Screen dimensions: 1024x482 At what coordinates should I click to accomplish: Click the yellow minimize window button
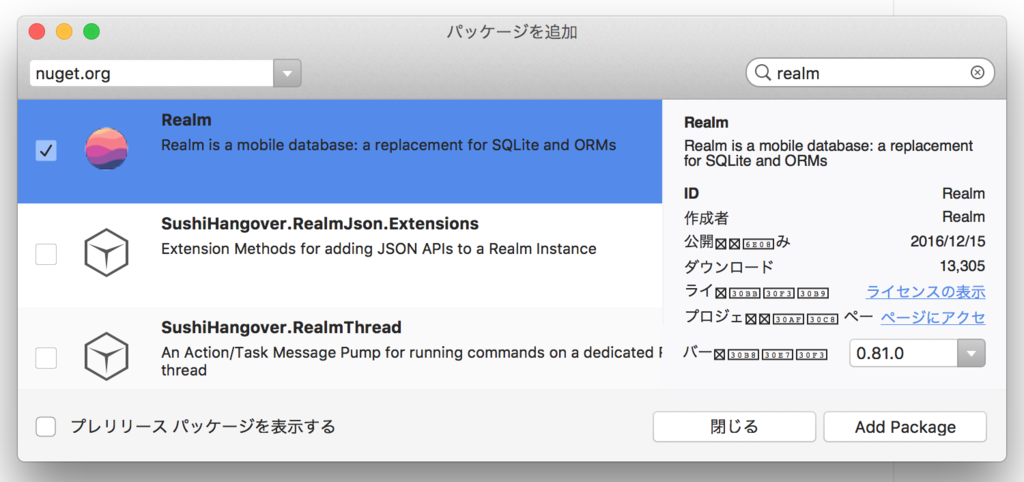[x=64, y=31]
